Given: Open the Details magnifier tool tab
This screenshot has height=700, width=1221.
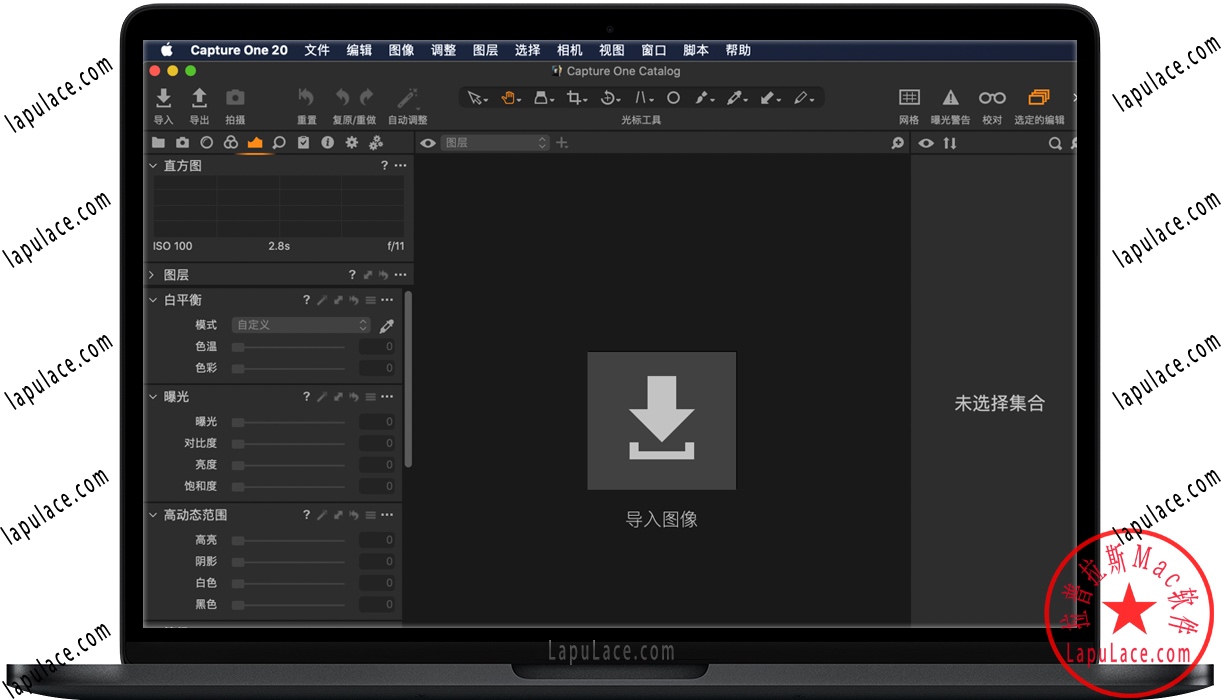Looking at the screenshot, I should coord(279,143).
